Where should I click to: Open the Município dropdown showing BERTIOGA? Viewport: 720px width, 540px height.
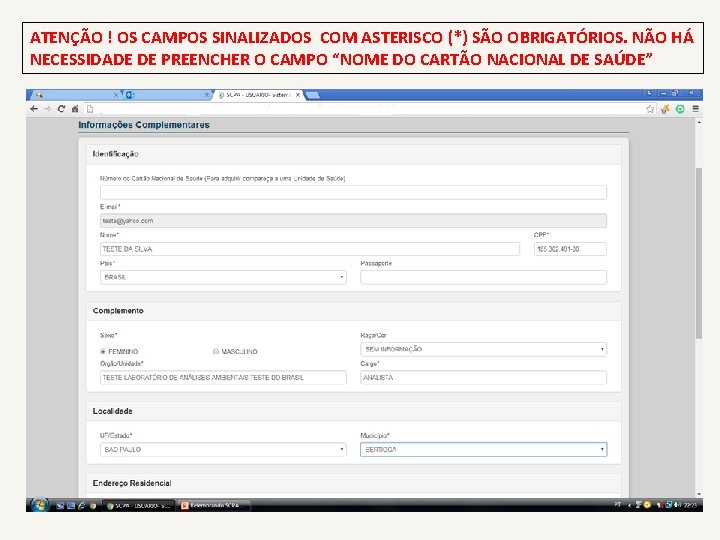pos(484,450)
